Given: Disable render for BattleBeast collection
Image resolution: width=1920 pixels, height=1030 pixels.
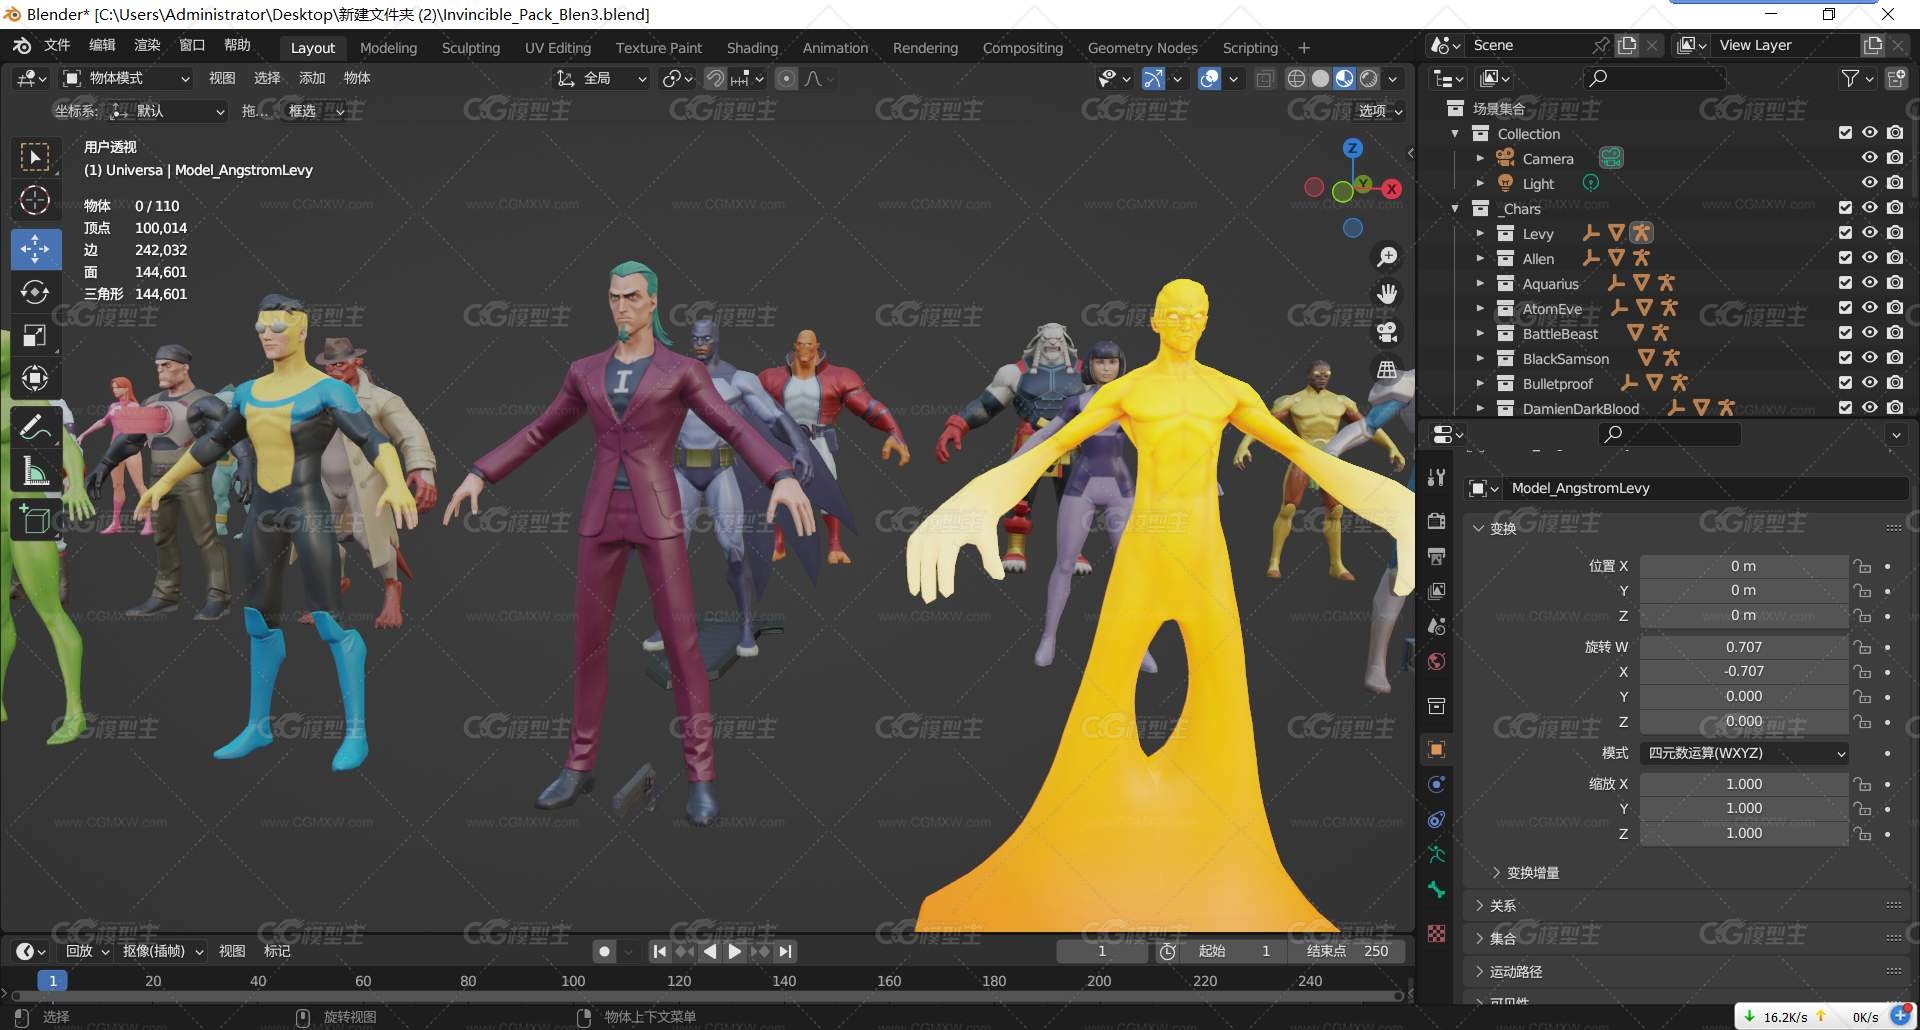Looking at the screenshot, I should click(x=1895, y=333).
